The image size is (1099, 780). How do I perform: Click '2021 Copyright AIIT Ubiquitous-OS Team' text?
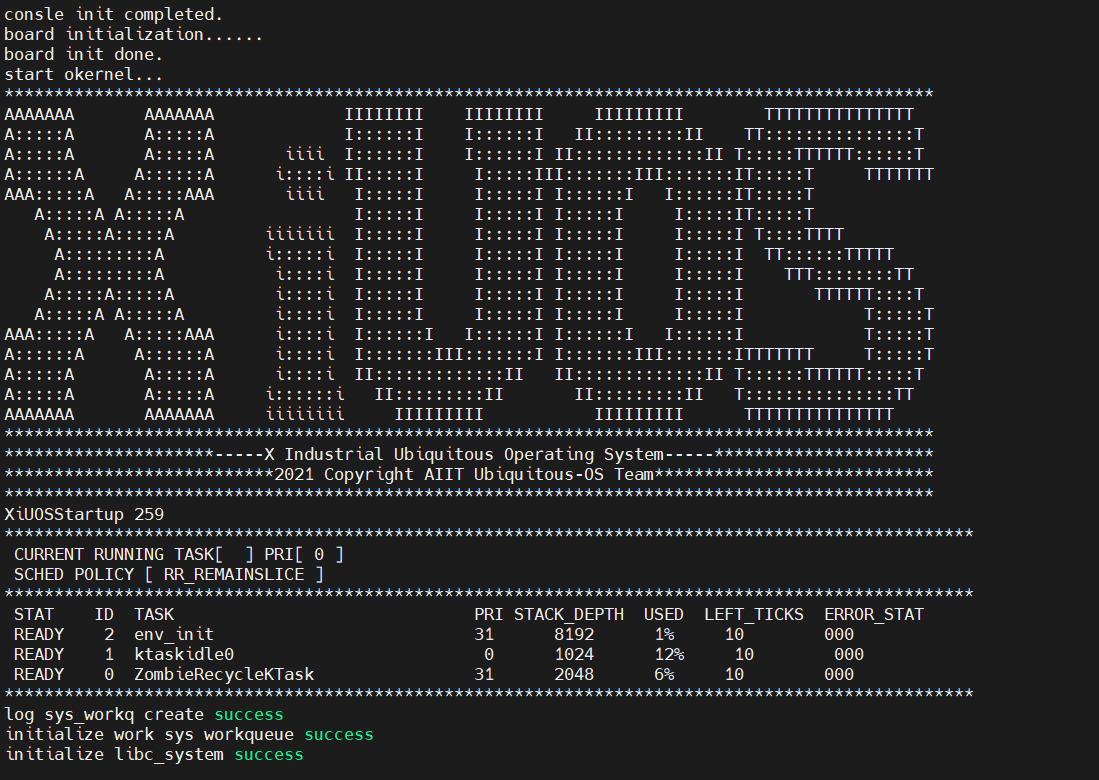click(x=464, y=474)
